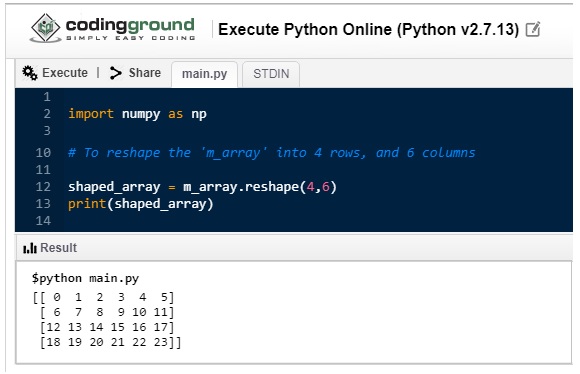The image size is (580, 374).
Task: Click the bar chart icon next to Result
Action: (x=30, y=247)
